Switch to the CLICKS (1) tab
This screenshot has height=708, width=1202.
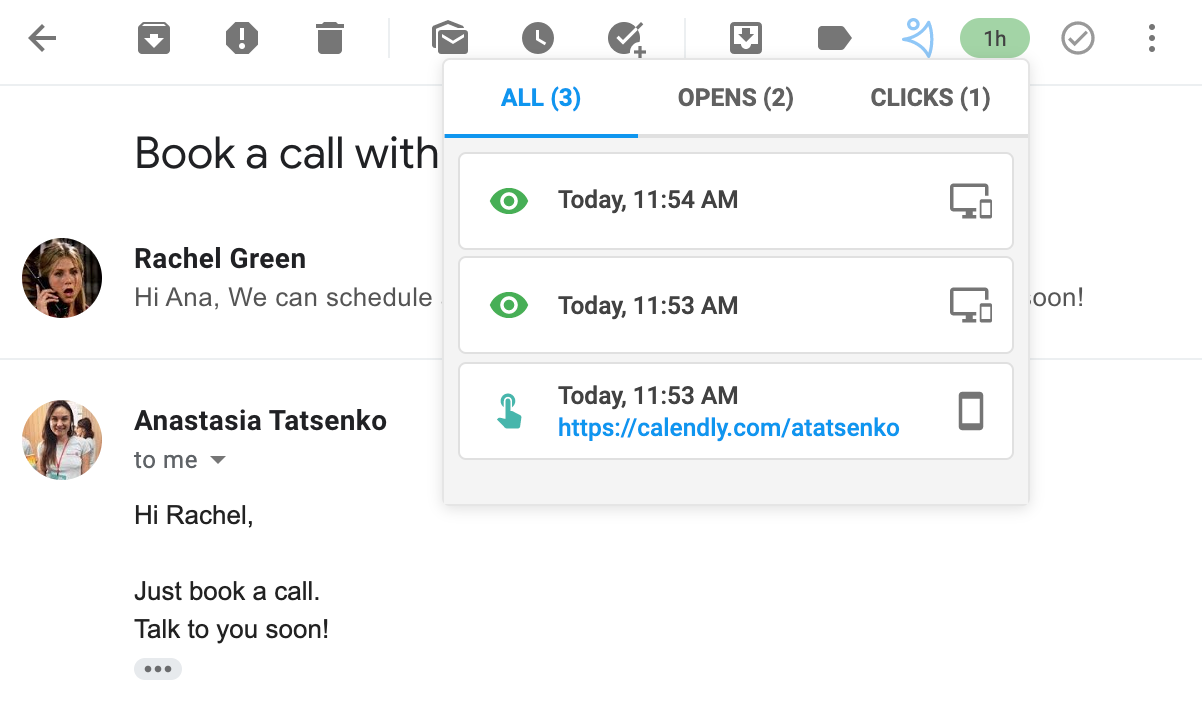930,98
